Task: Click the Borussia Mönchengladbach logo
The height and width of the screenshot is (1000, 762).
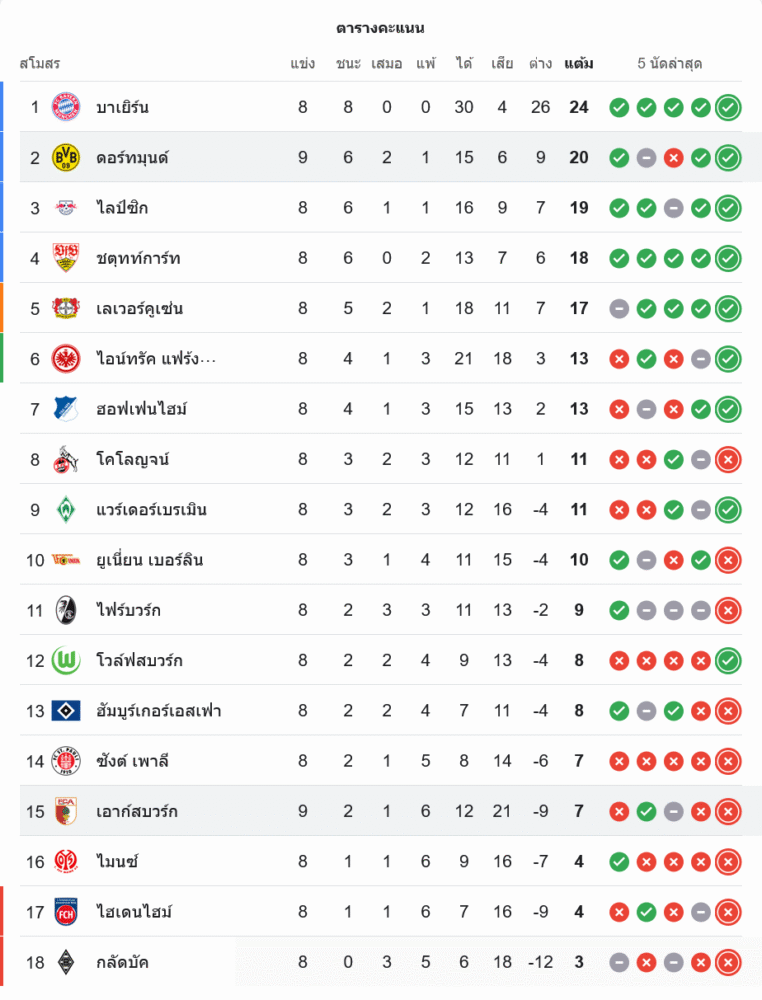Action: [66, 962]
